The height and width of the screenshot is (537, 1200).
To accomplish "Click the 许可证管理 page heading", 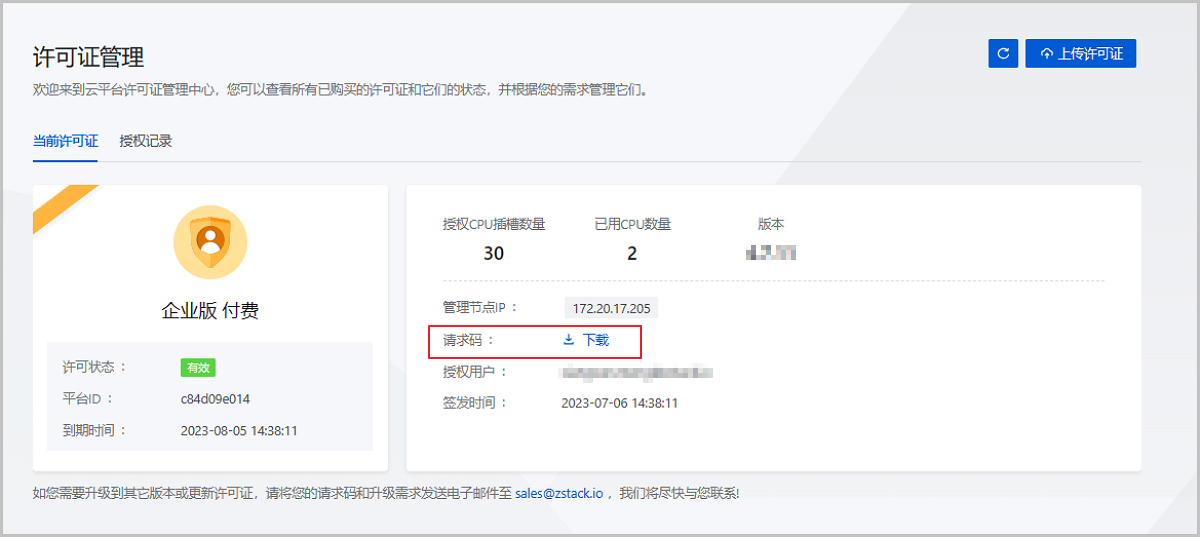I will tap(89, 57).
